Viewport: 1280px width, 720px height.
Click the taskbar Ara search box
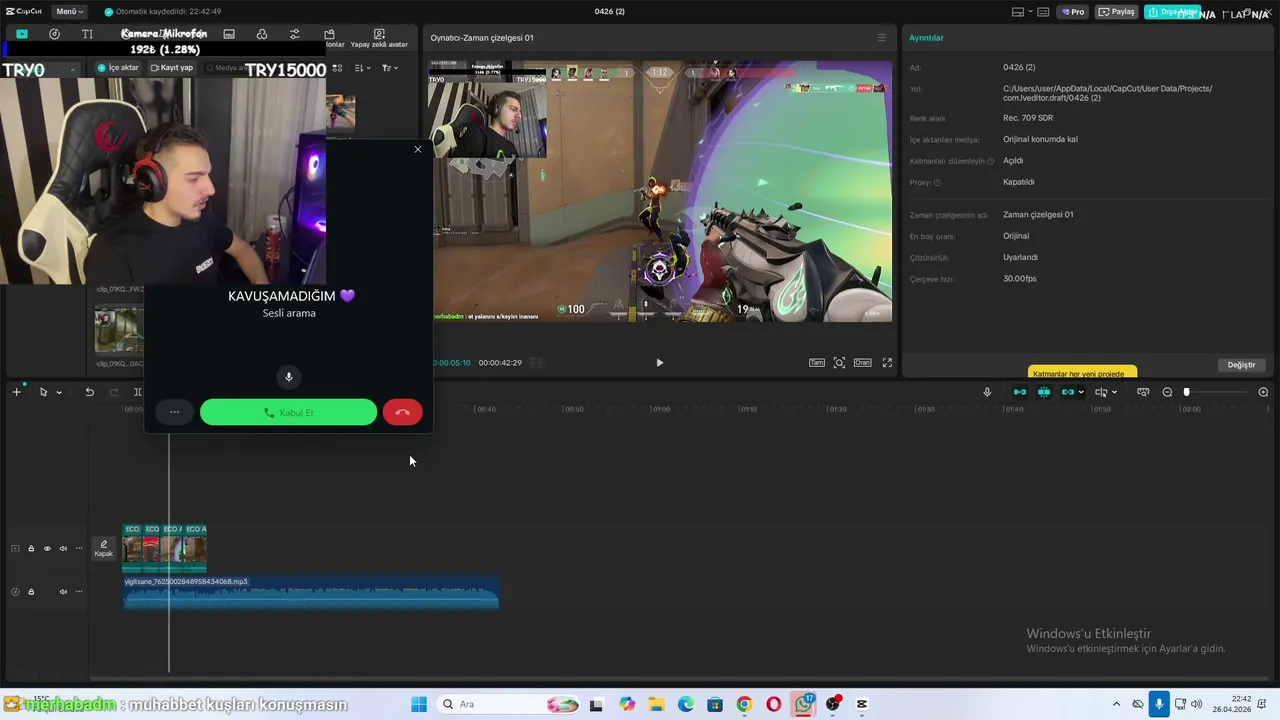[510, 704]
